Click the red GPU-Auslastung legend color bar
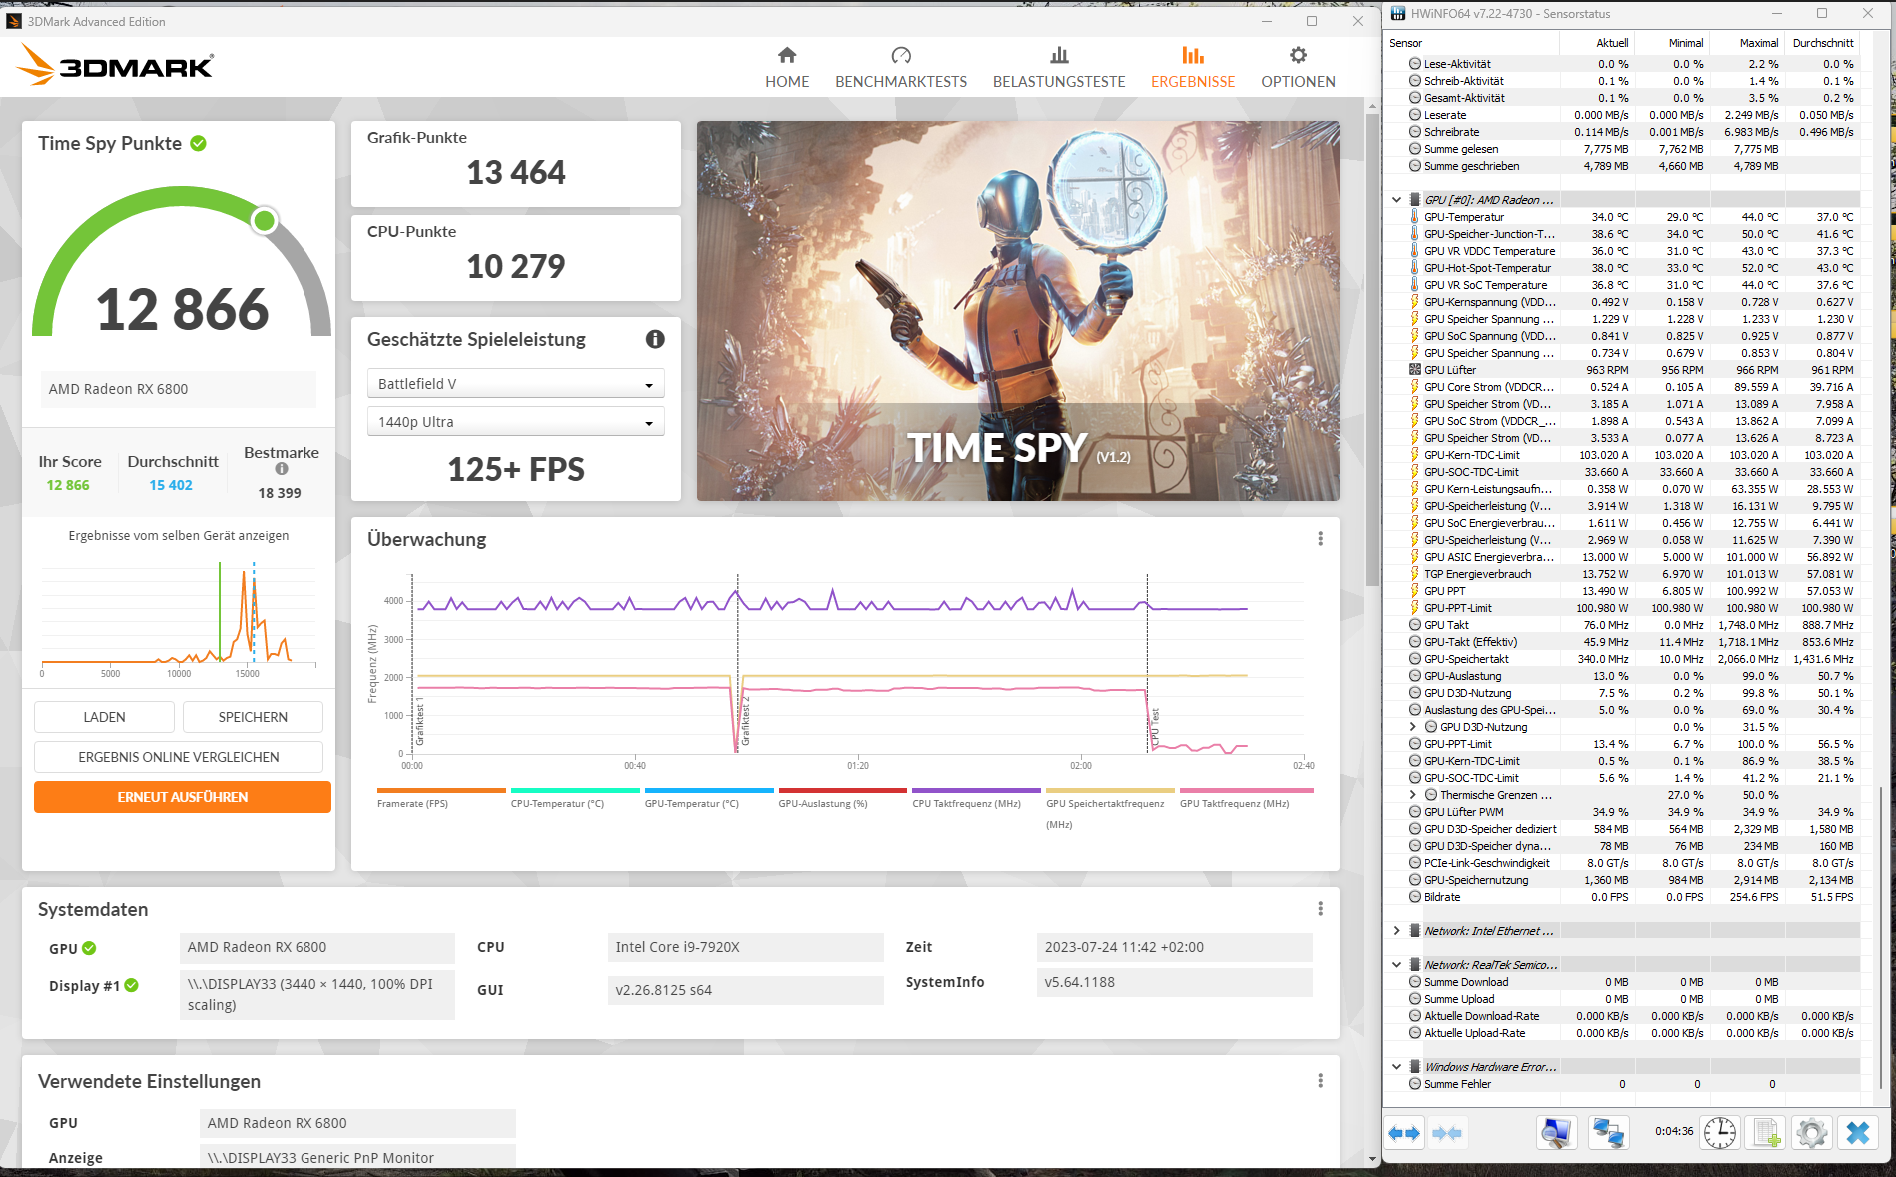This screenshot has height=1177, width=1896. click(842, 791)
